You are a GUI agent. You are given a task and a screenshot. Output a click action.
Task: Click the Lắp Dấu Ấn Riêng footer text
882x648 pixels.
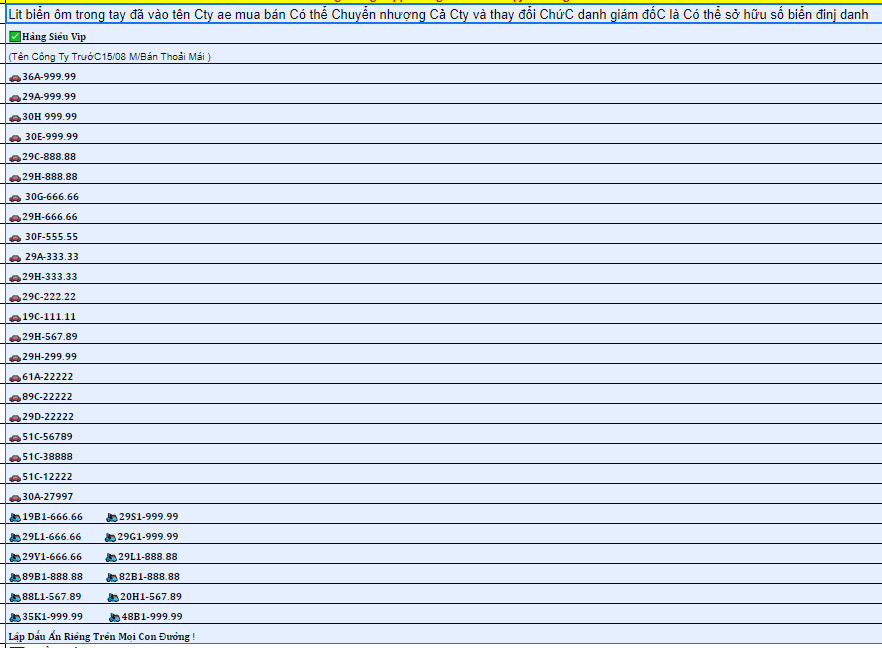click(101, 637)
